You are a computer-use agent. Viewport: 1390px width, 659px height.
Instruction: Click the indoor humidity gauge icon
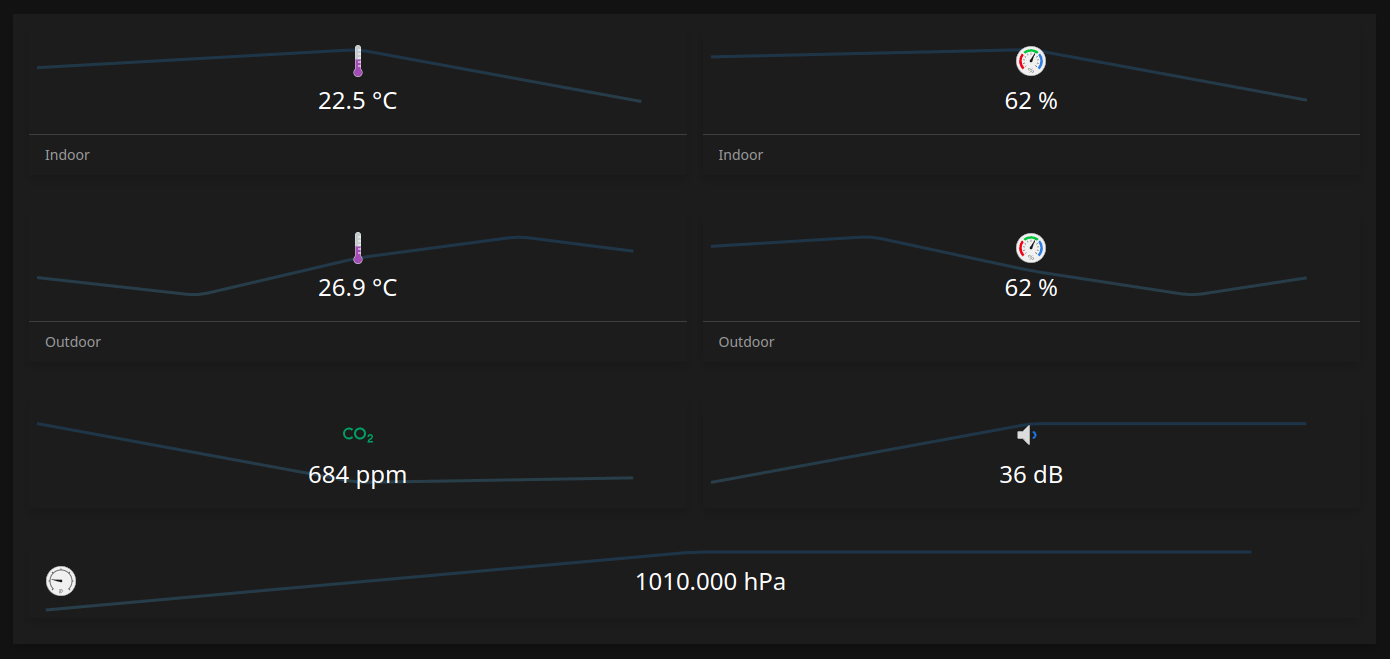tap(1031, 60)
